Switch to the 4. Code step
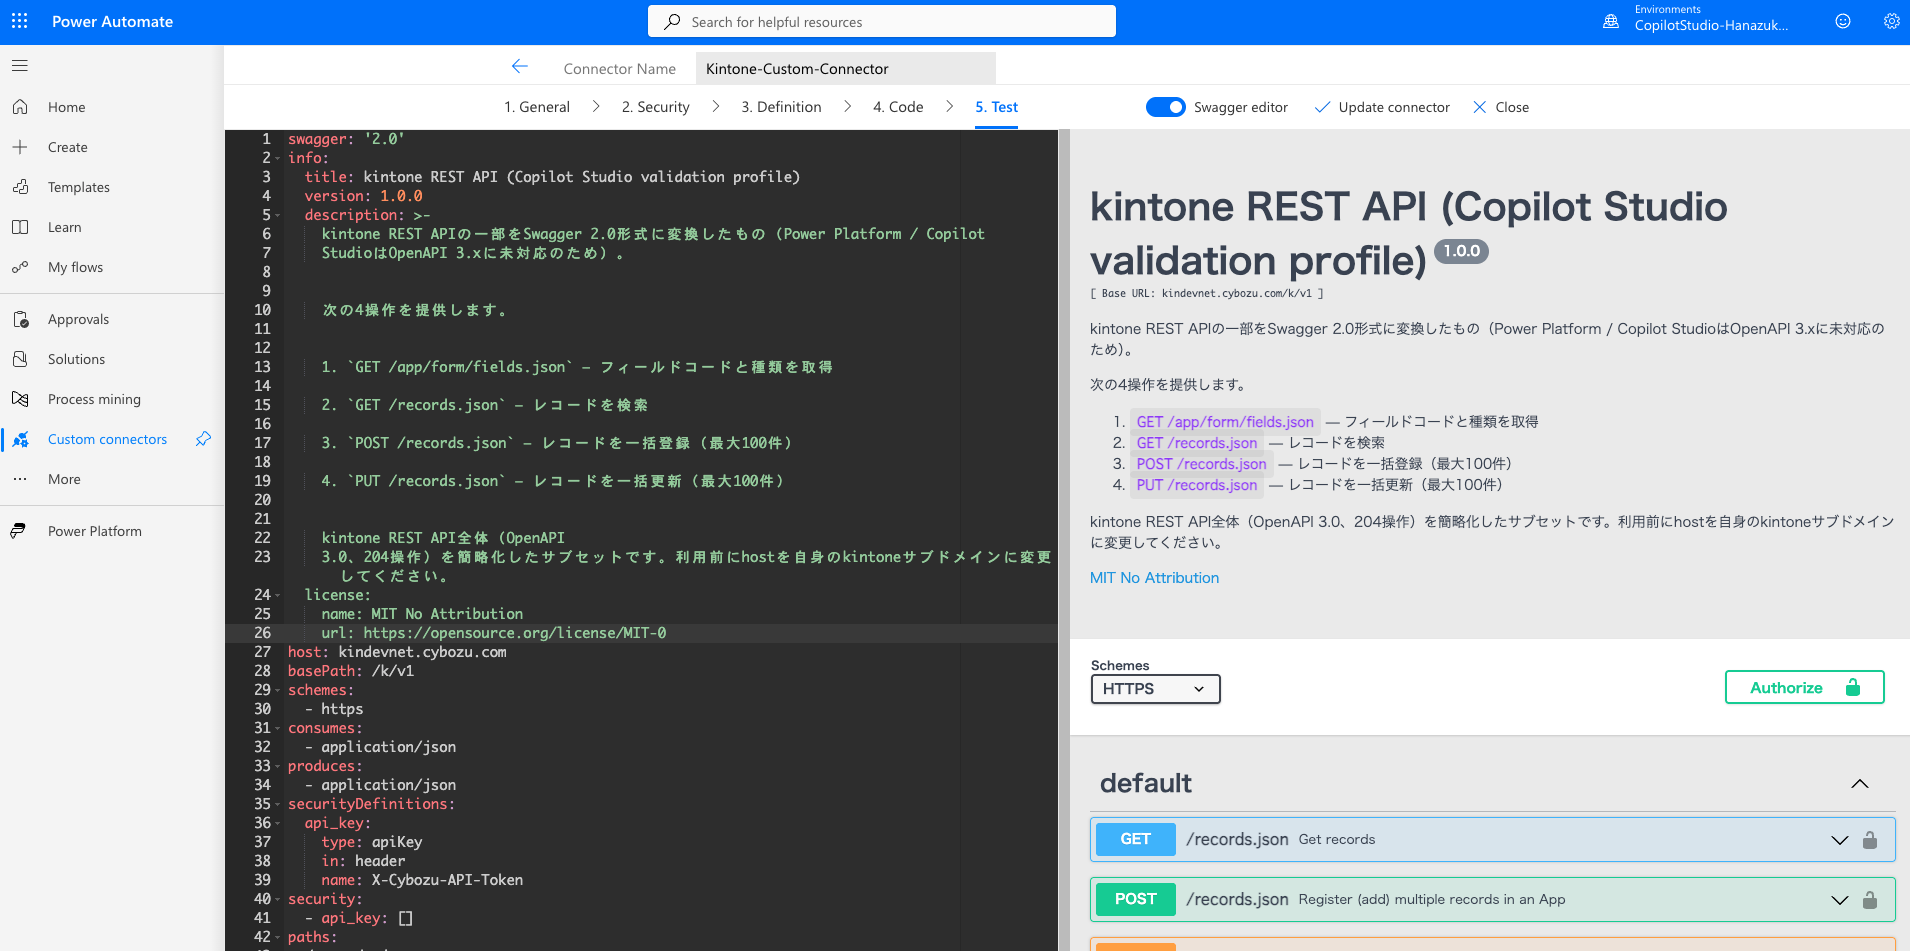The width and height of the screenshot is (1910, 951). pyautogui.click(x=898, y=107)
